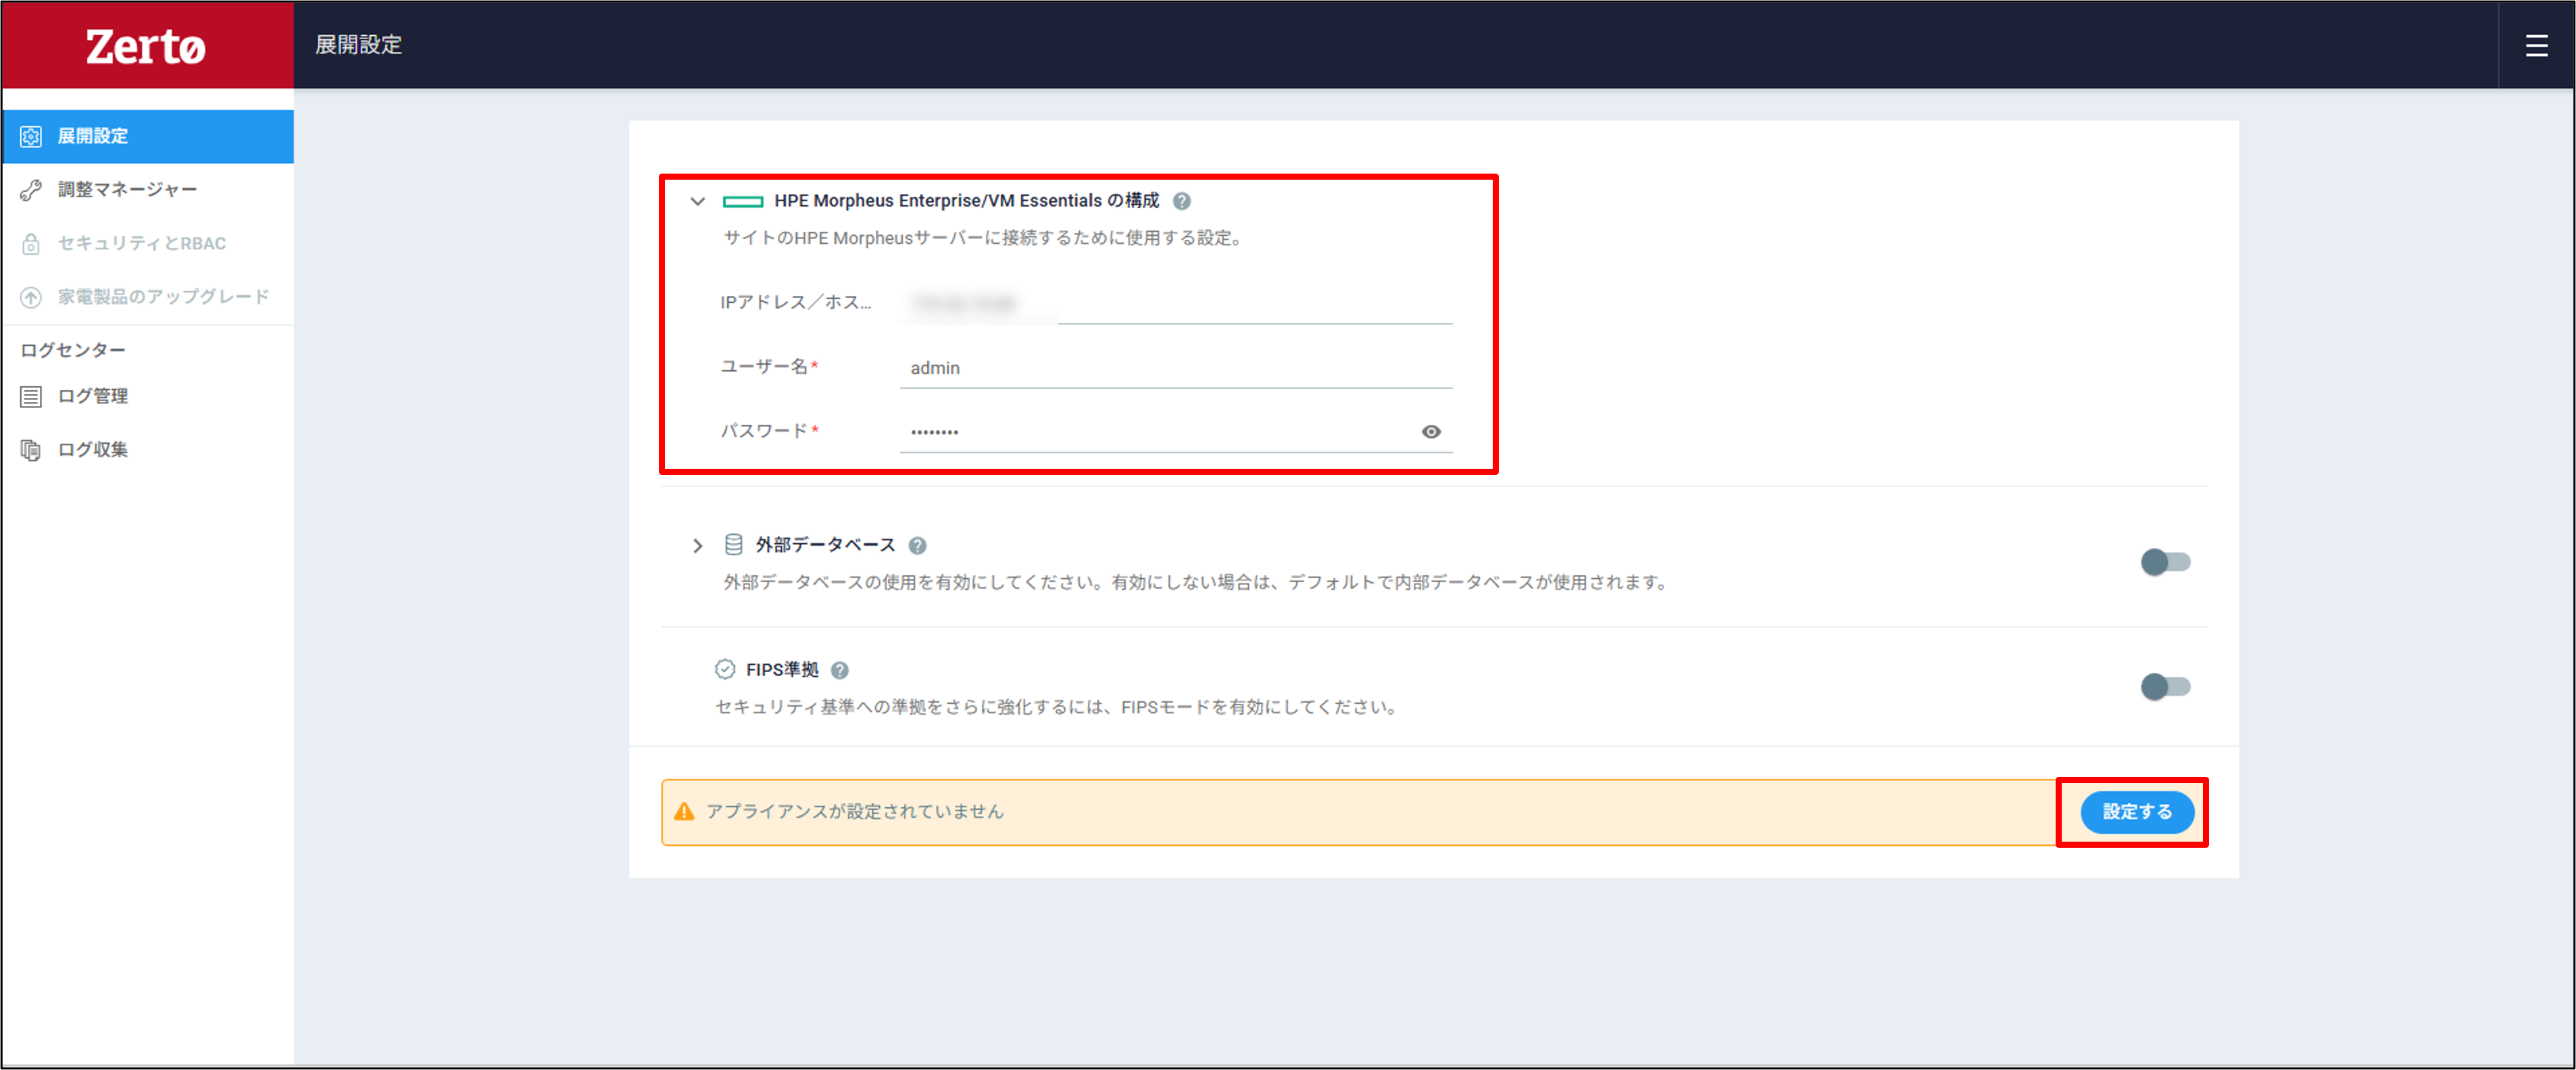Click the HPE Morpheus Enterprise/VM Essentials の構成 title
The height and width of the screenshot is (1070, 2576).
(x=966, y=202)
